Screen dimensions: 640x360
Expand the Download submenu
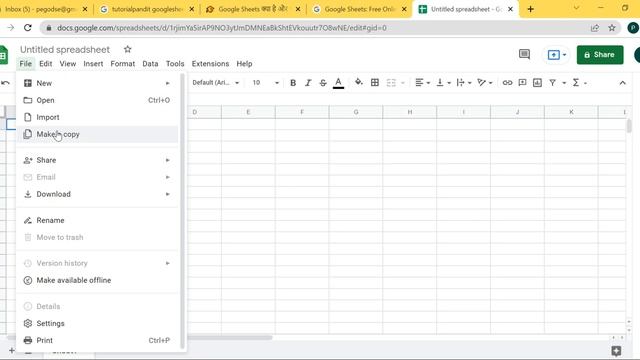tap(97, 194)
